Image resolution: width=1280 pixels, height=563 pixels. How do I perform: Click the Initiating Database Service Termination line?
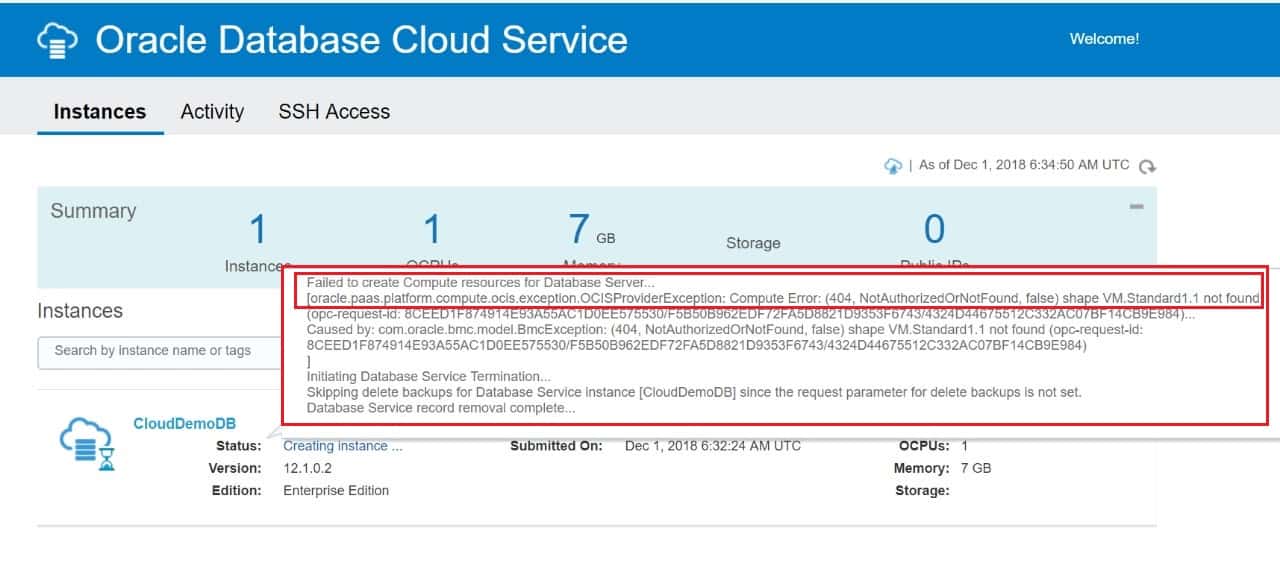tap(428, 376)
